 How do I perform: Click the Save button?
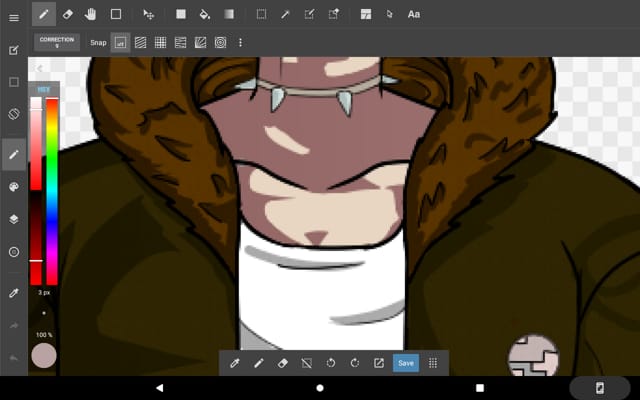click(x=405, y=363)
